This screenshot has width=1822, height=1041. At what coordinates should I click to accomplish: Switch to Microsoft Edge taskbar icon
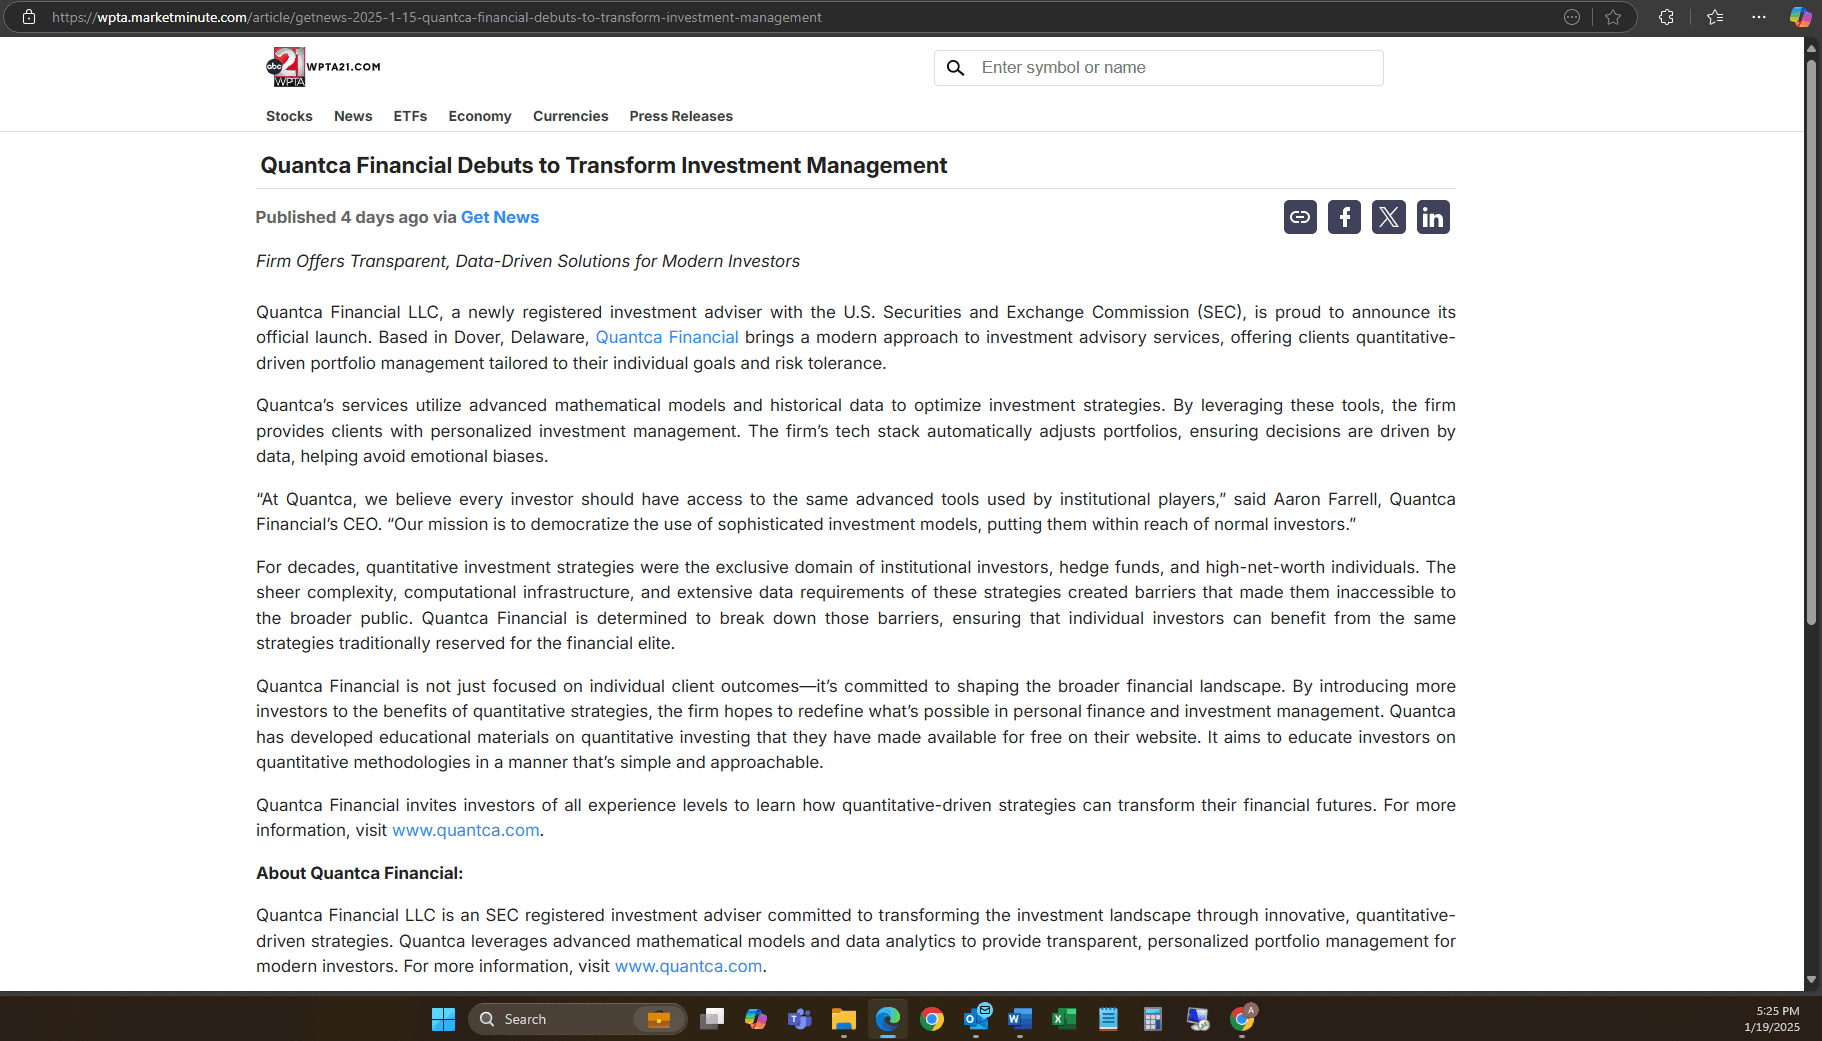point(888,1019)
